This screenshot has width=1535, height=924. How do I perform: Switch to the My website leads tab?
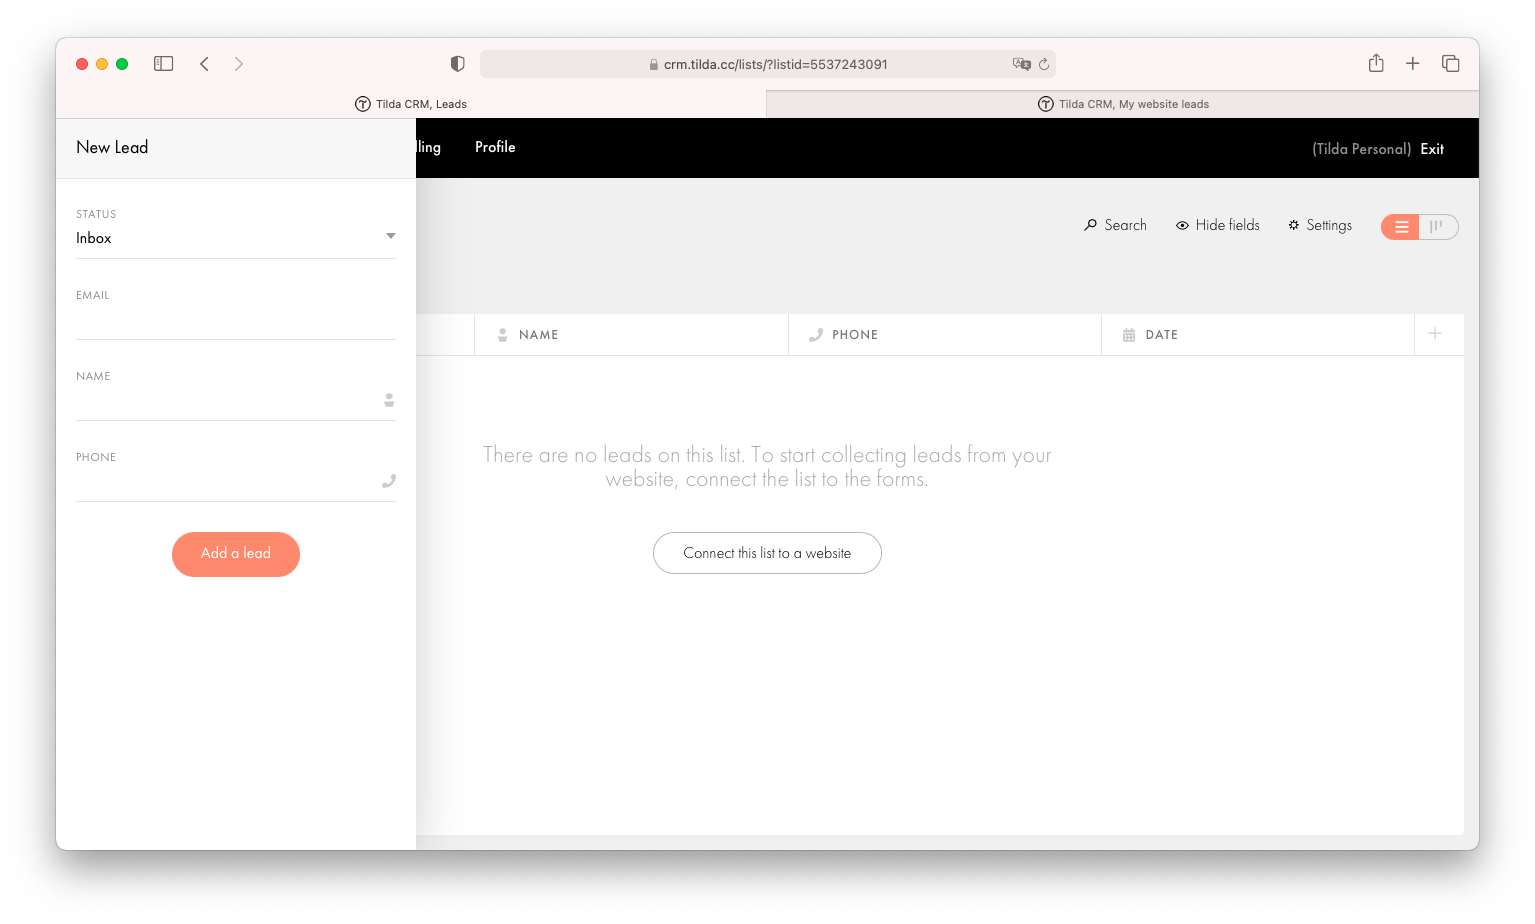pos(1121,103)
